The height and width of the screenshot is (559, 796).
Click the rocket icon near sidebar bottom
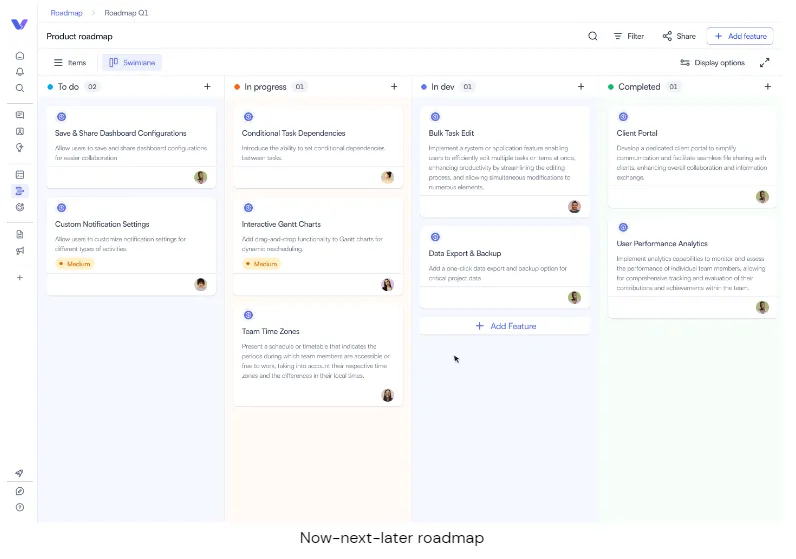click(20, 473)
